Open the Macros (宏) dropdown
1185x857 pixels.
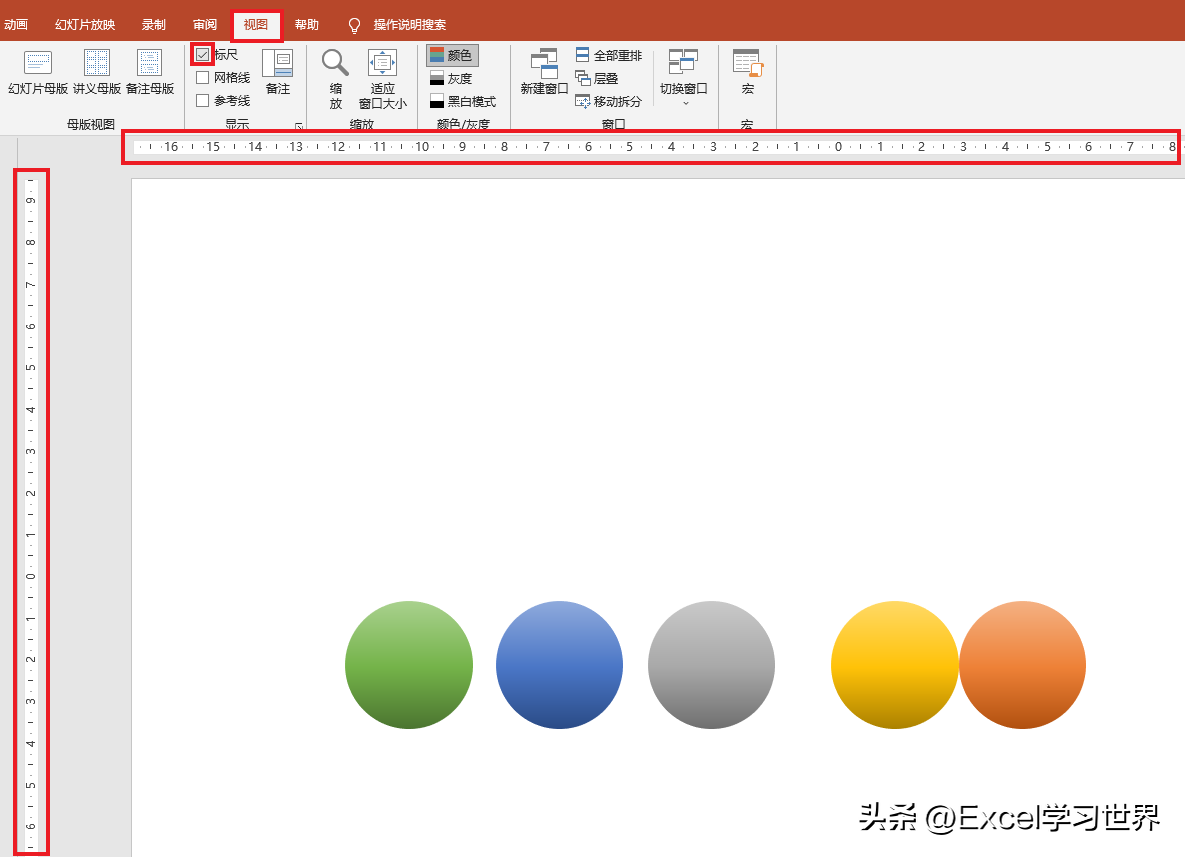pyautogui.click(x=747, y=73)
